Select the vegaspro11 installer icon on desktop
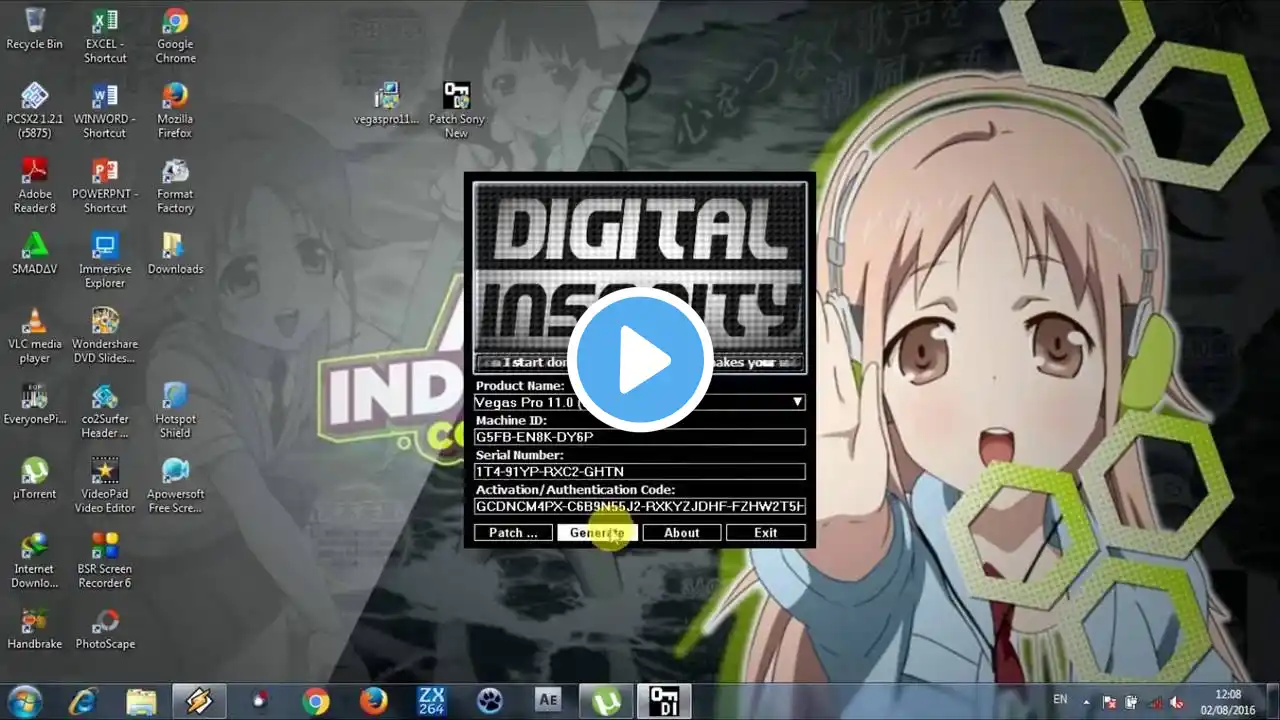The height and width of the screenshot is (720, 1280). [x=386, y=103]
